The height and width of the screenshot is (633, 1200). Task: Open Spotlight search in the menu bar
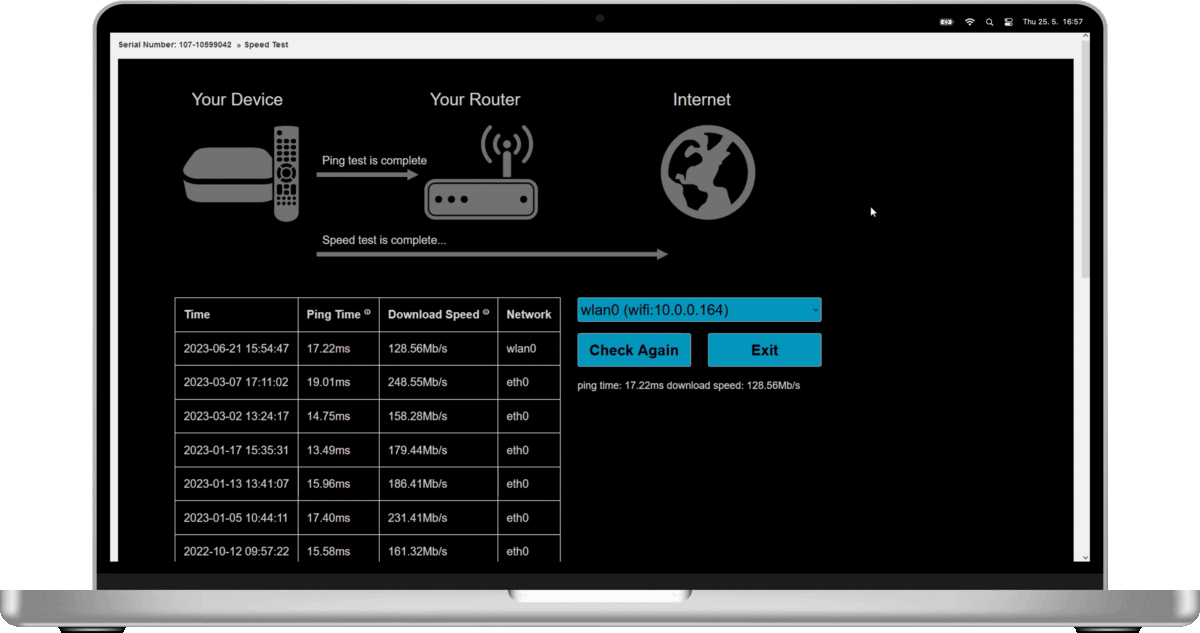point(989,21)
